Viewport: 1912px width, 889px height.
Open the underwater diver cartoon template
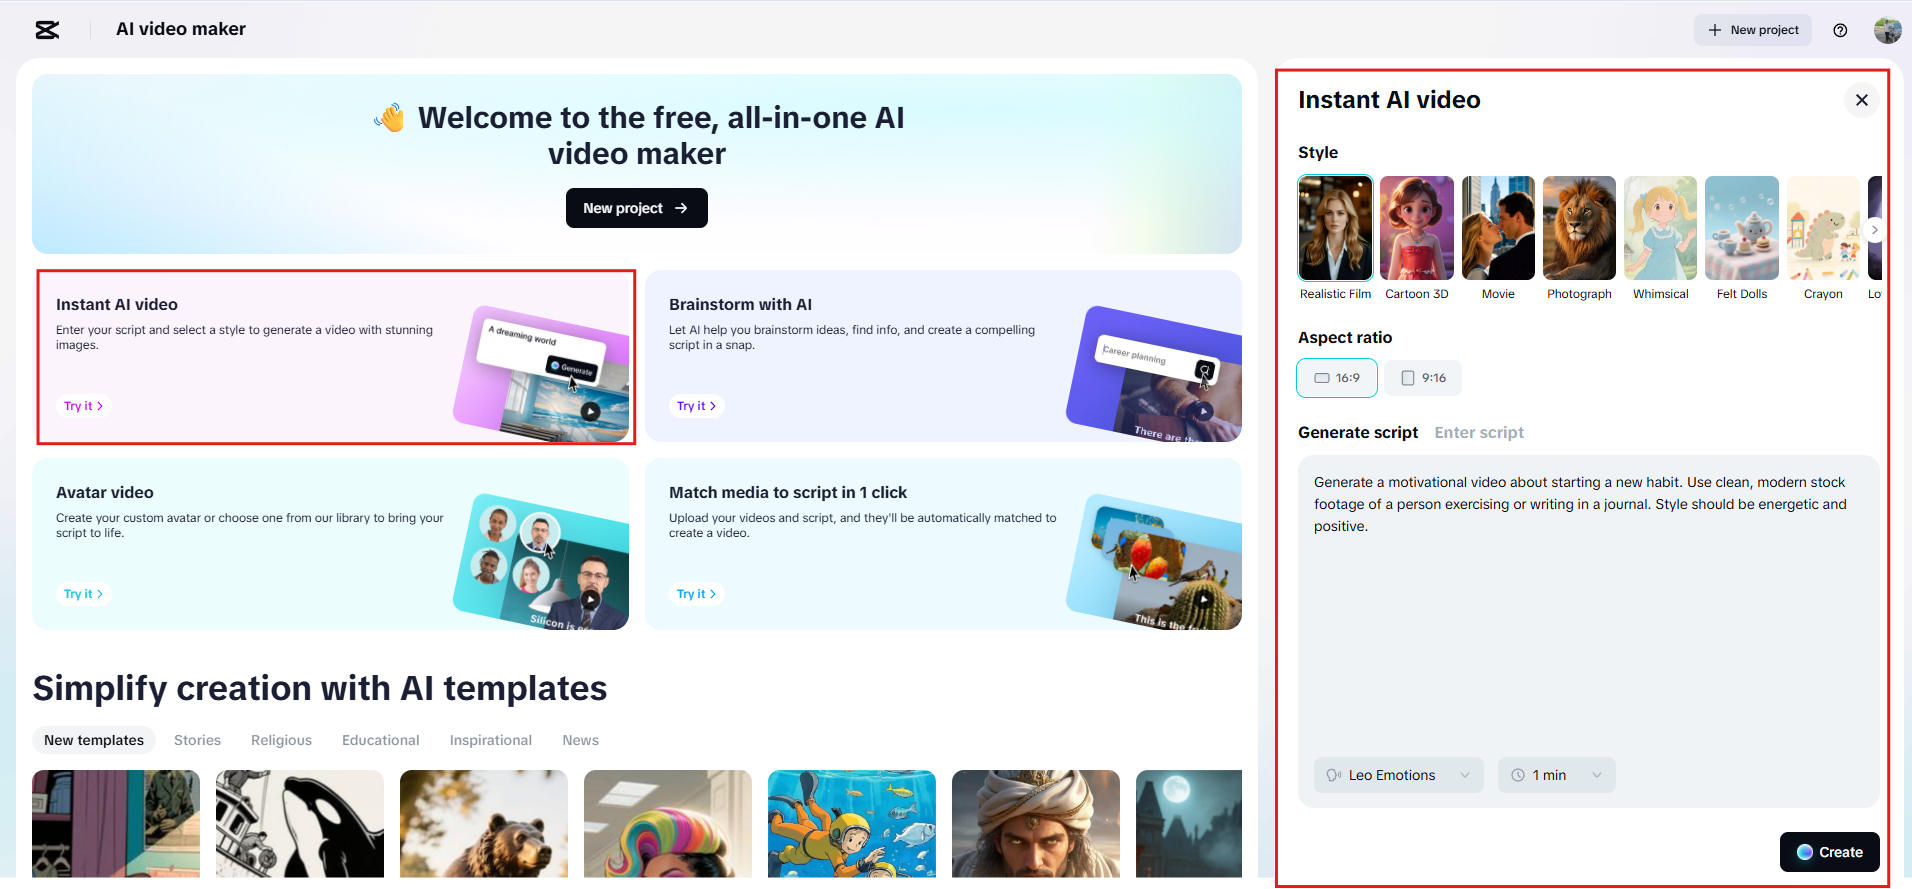852,824
